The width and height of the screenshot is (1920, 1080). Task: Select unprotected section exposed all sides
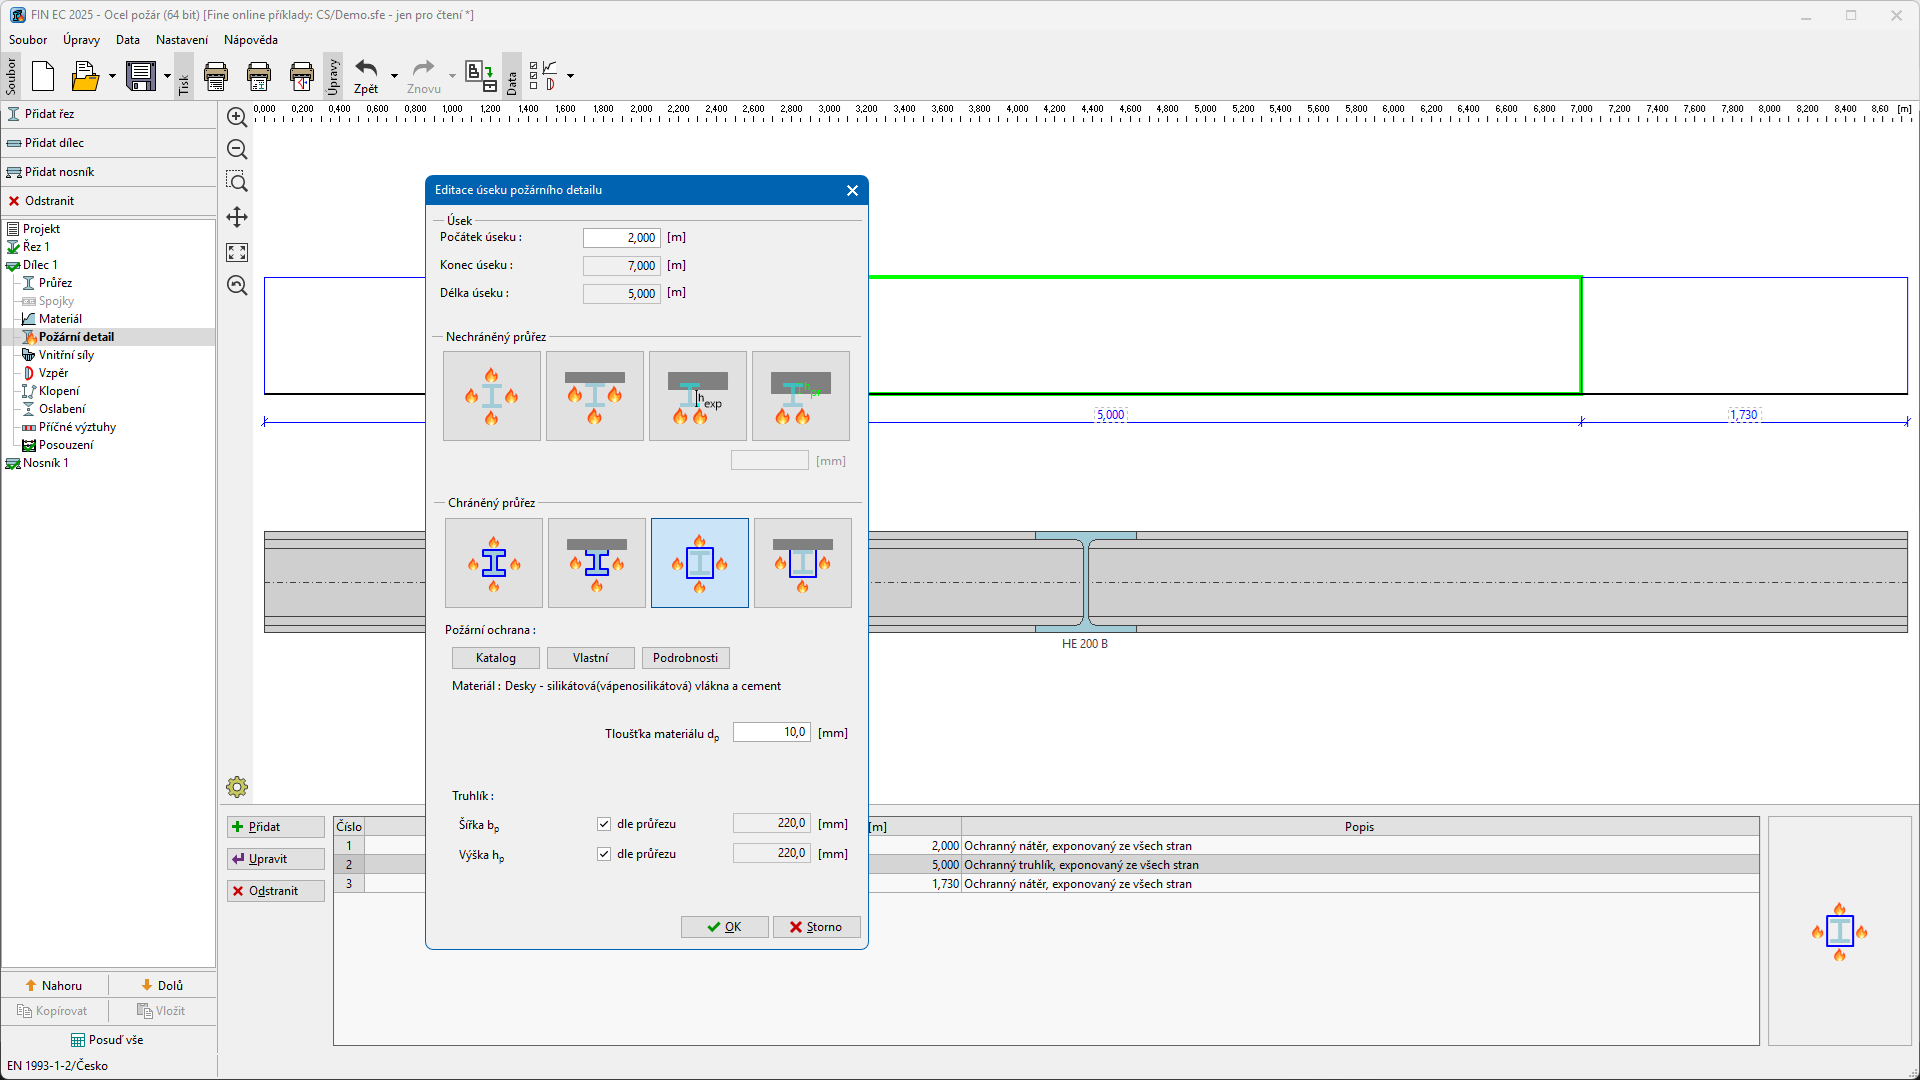pos(492,396)
